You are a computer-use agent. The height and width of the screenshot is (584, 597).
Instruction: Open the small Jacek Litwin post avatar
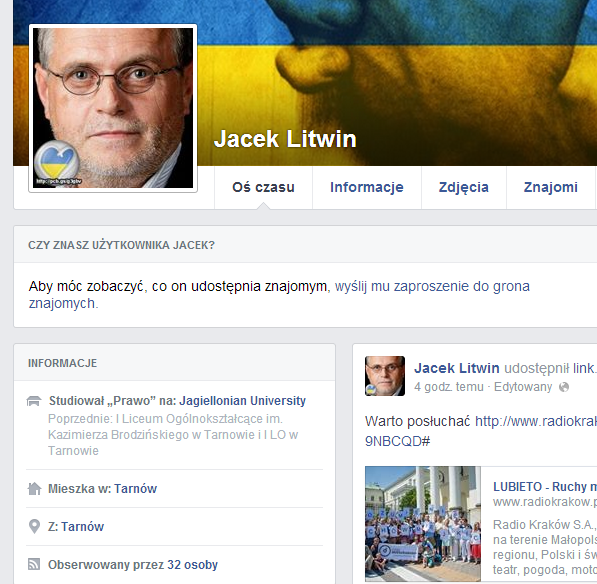[385, 376]
